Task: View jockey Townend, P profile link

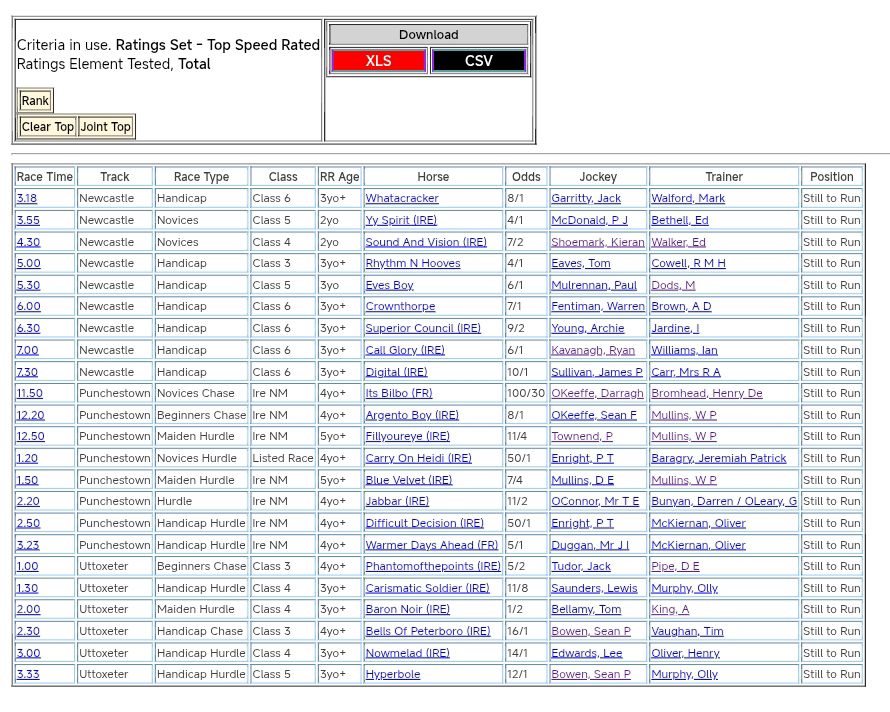Action: coord(582,437)
